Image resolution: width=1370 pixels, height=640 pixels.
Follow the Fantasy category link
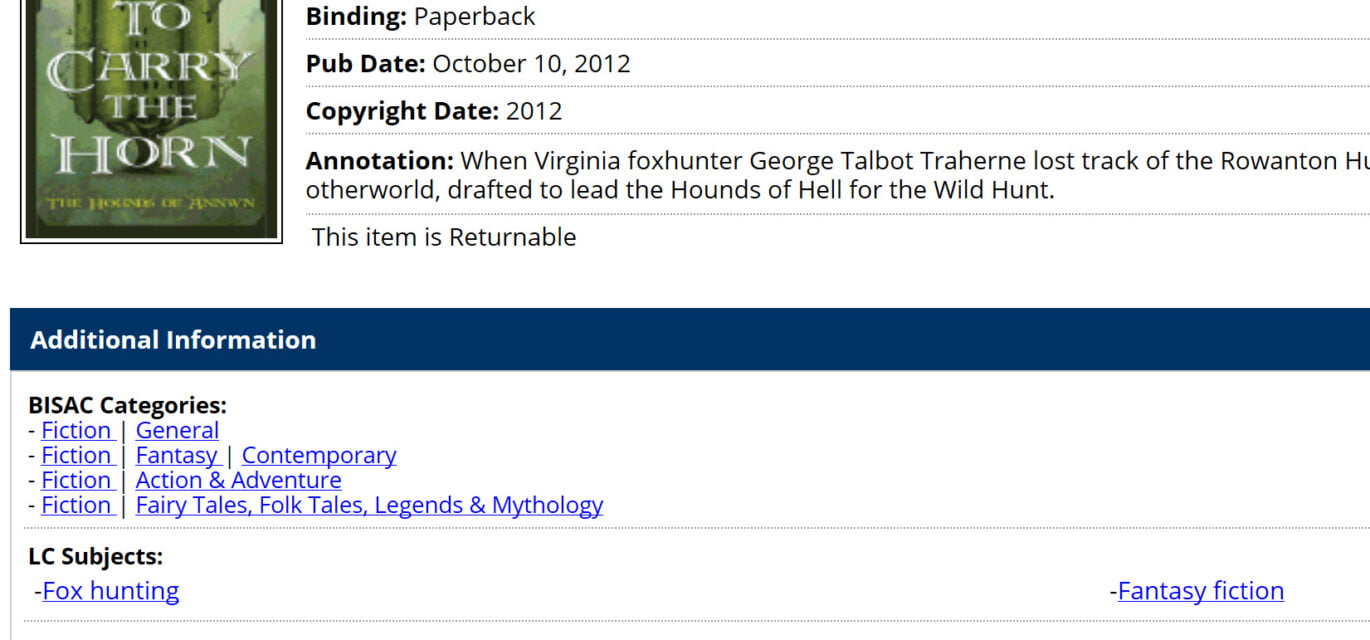coord(176,456)
